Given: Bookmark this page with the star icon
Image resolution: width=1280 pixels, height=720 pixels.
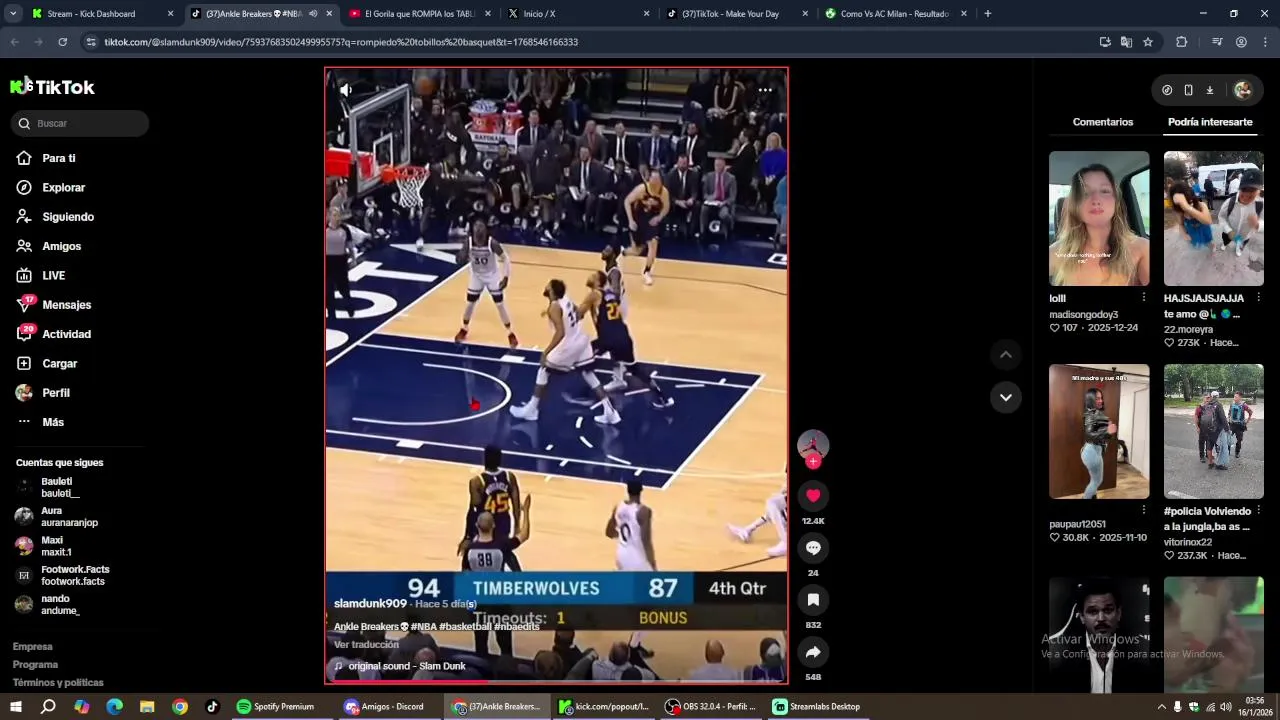Looking at the screenshot, I should pos(1148,42).
